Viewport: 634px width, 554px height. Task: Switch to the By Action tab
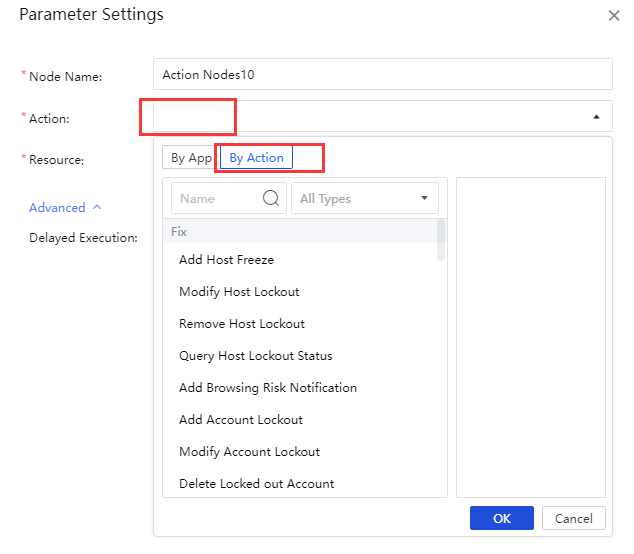pyautogui.click(x=256, y=158)
